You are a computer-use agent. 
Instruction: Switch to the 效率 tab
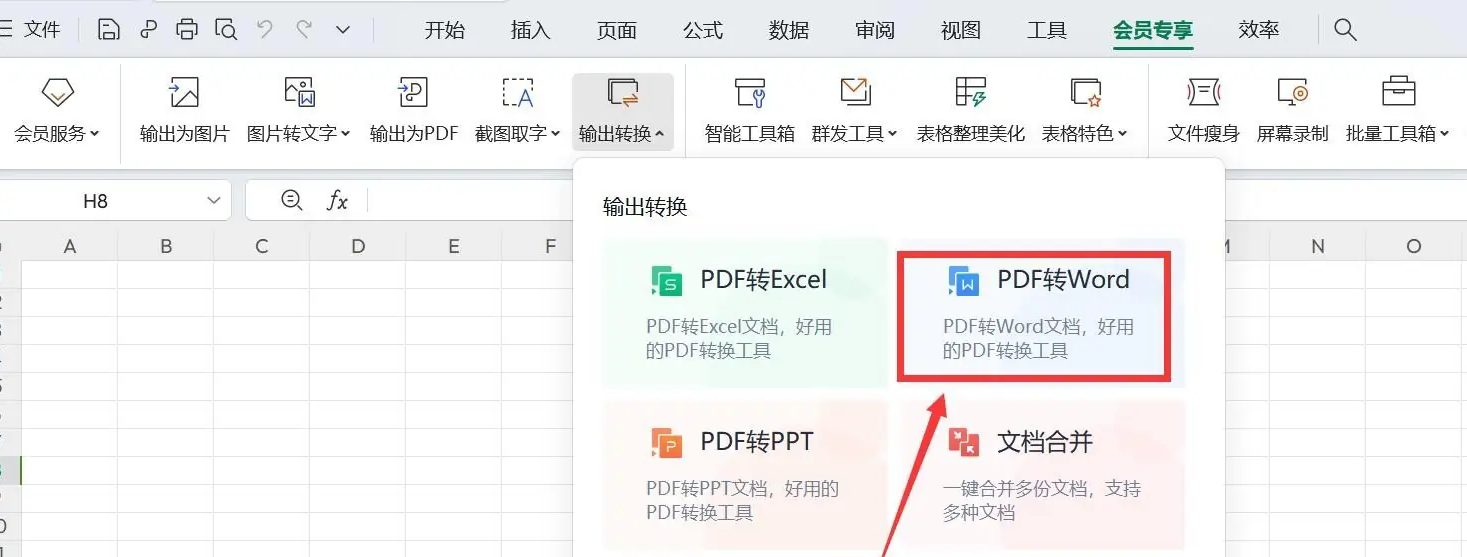[1259, 30]
